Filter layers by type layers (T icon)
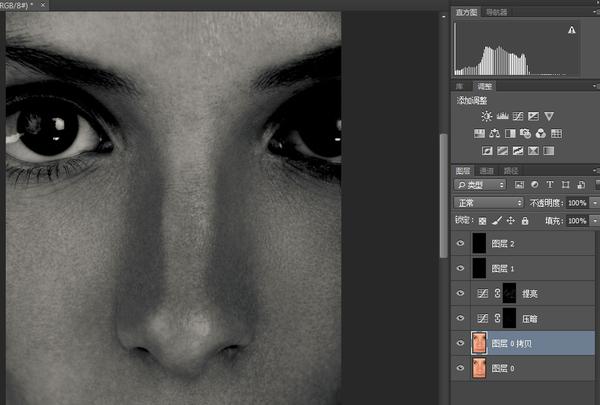Screen dimensions: 600x405 coord(550,186)
